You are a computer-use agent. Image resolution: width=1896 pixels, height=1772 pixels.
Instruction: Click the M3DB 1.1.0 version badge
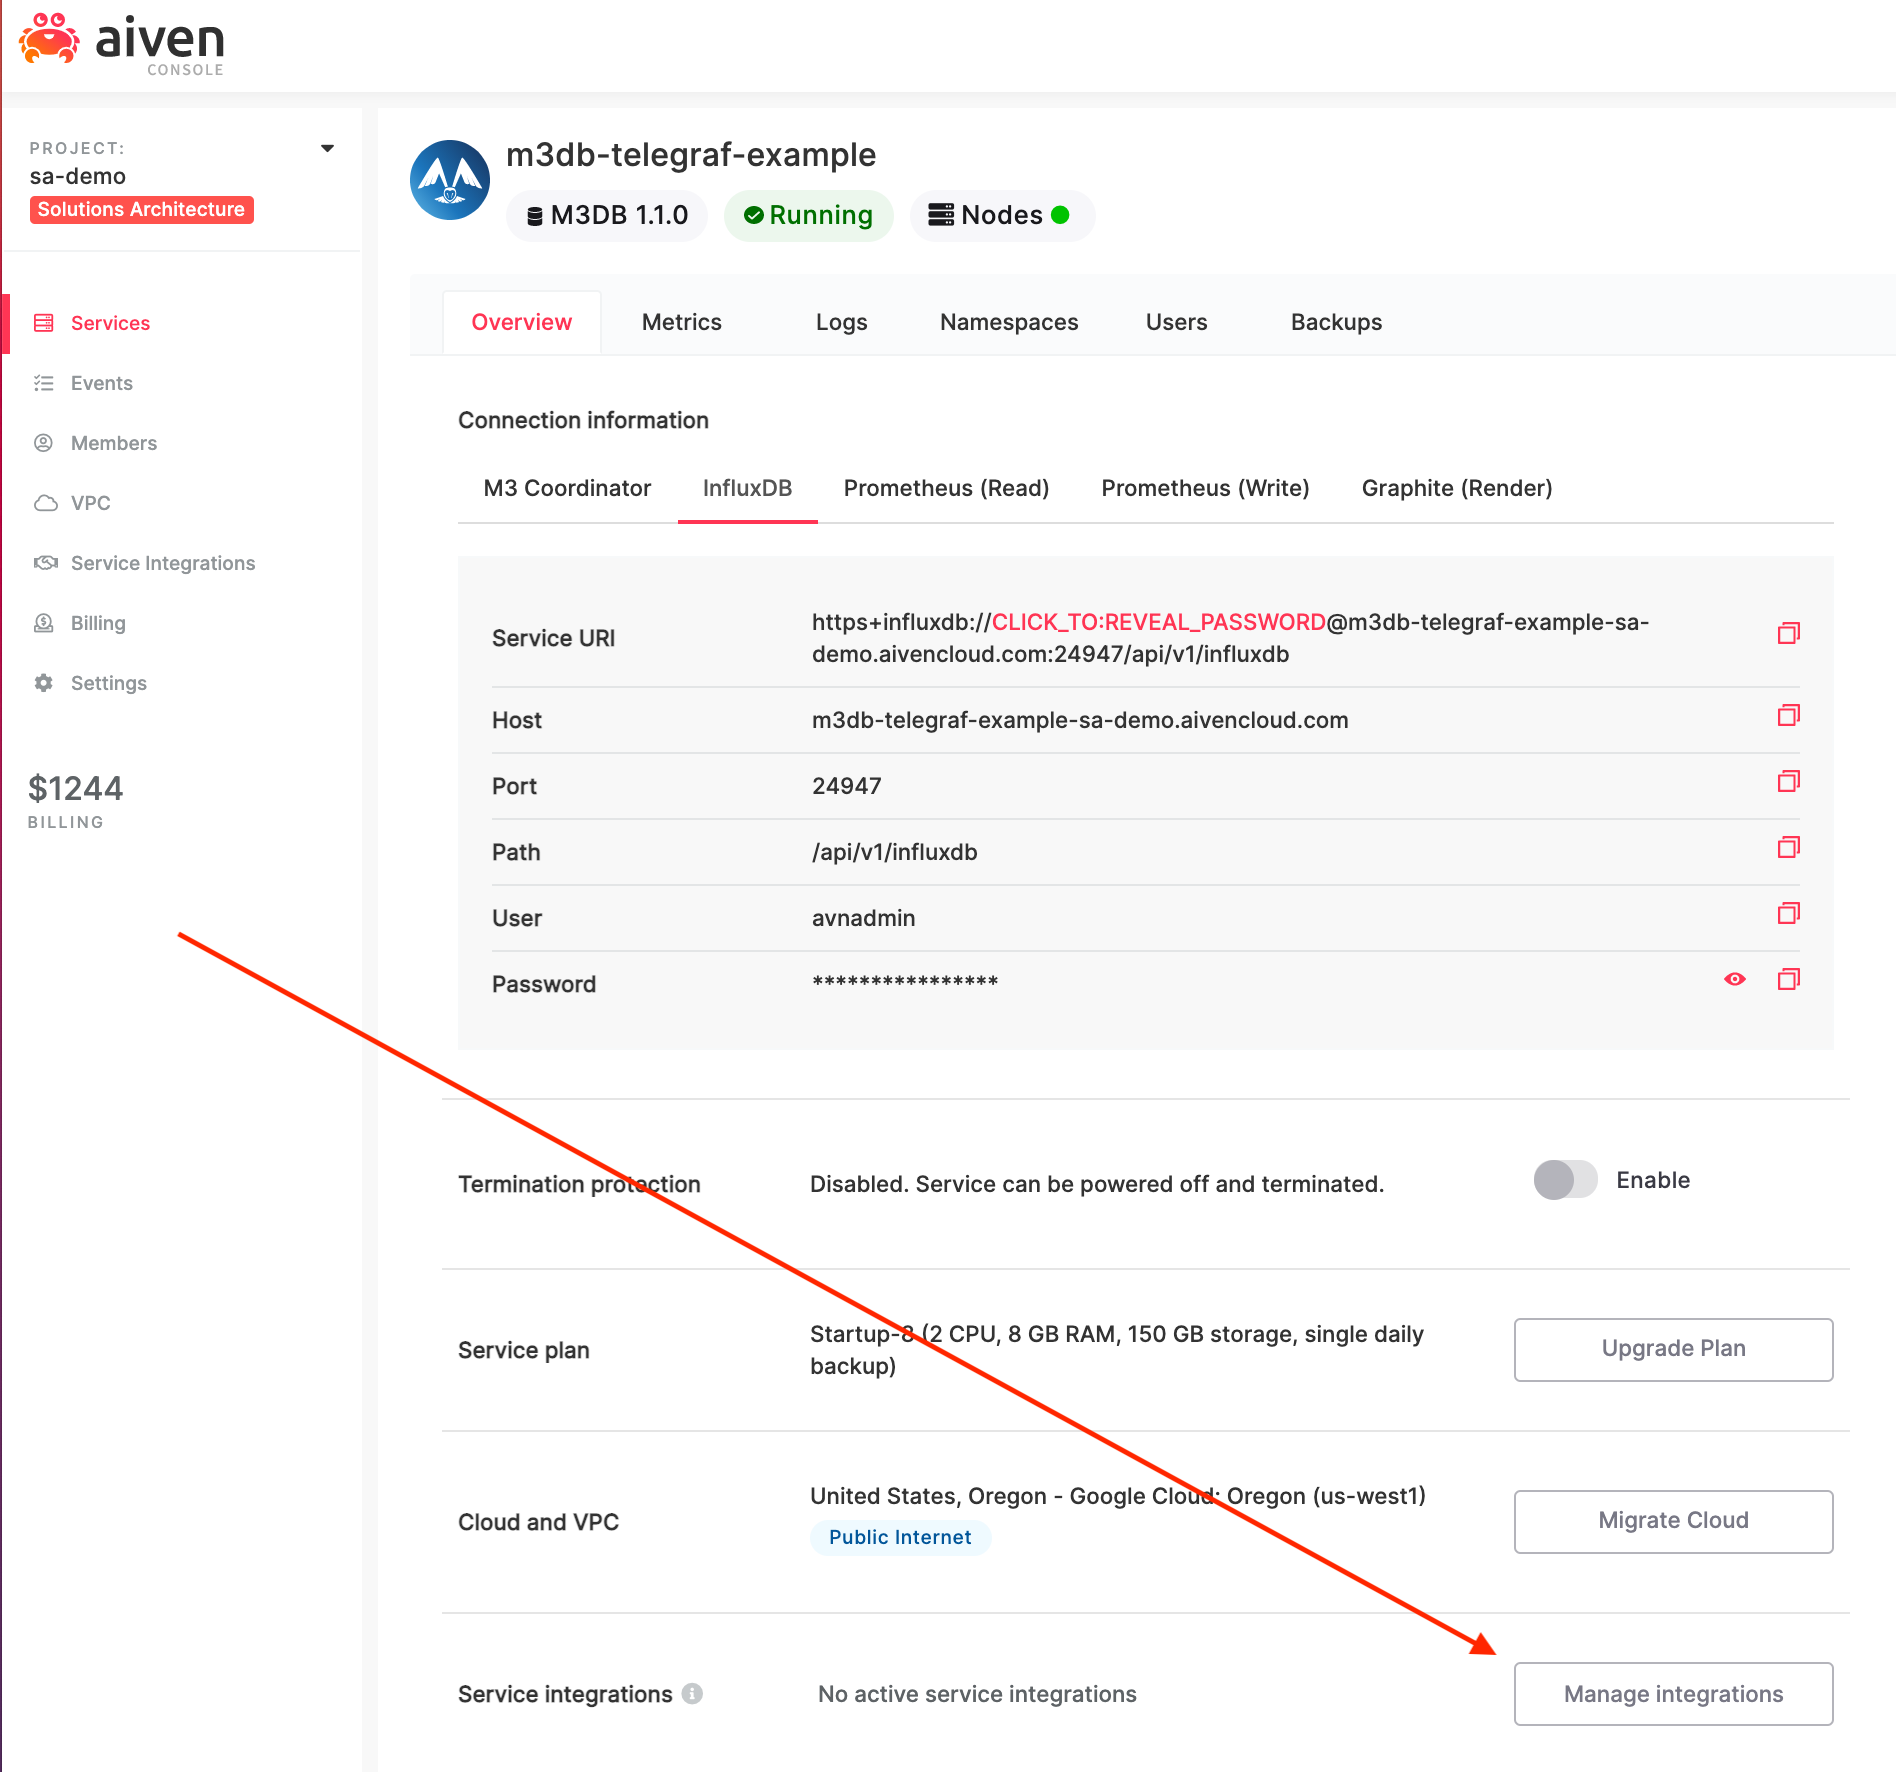click(x=607, y=215)
